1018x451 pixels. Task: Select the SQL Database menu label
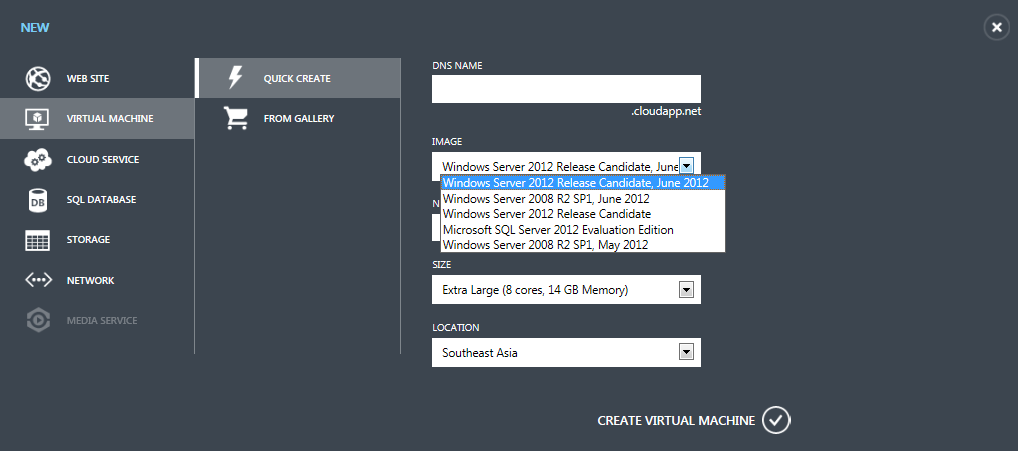[101, 200]
